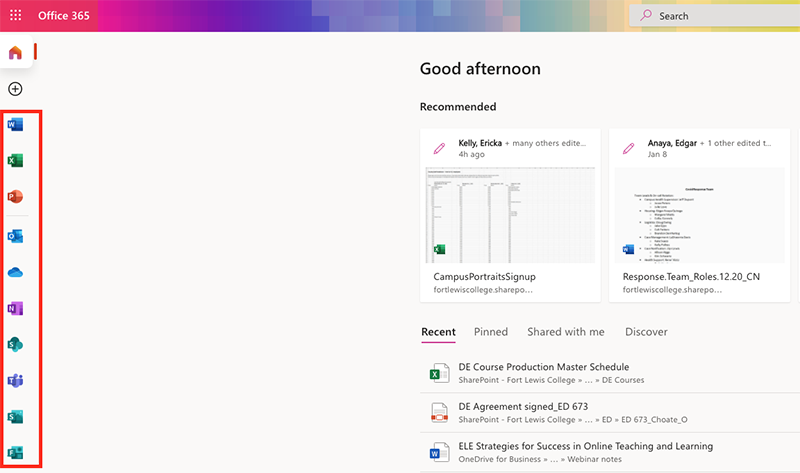Viewport: 800px width, 473px height.
Task: Open the app launcher waffle menu
Action: (15, 16)
